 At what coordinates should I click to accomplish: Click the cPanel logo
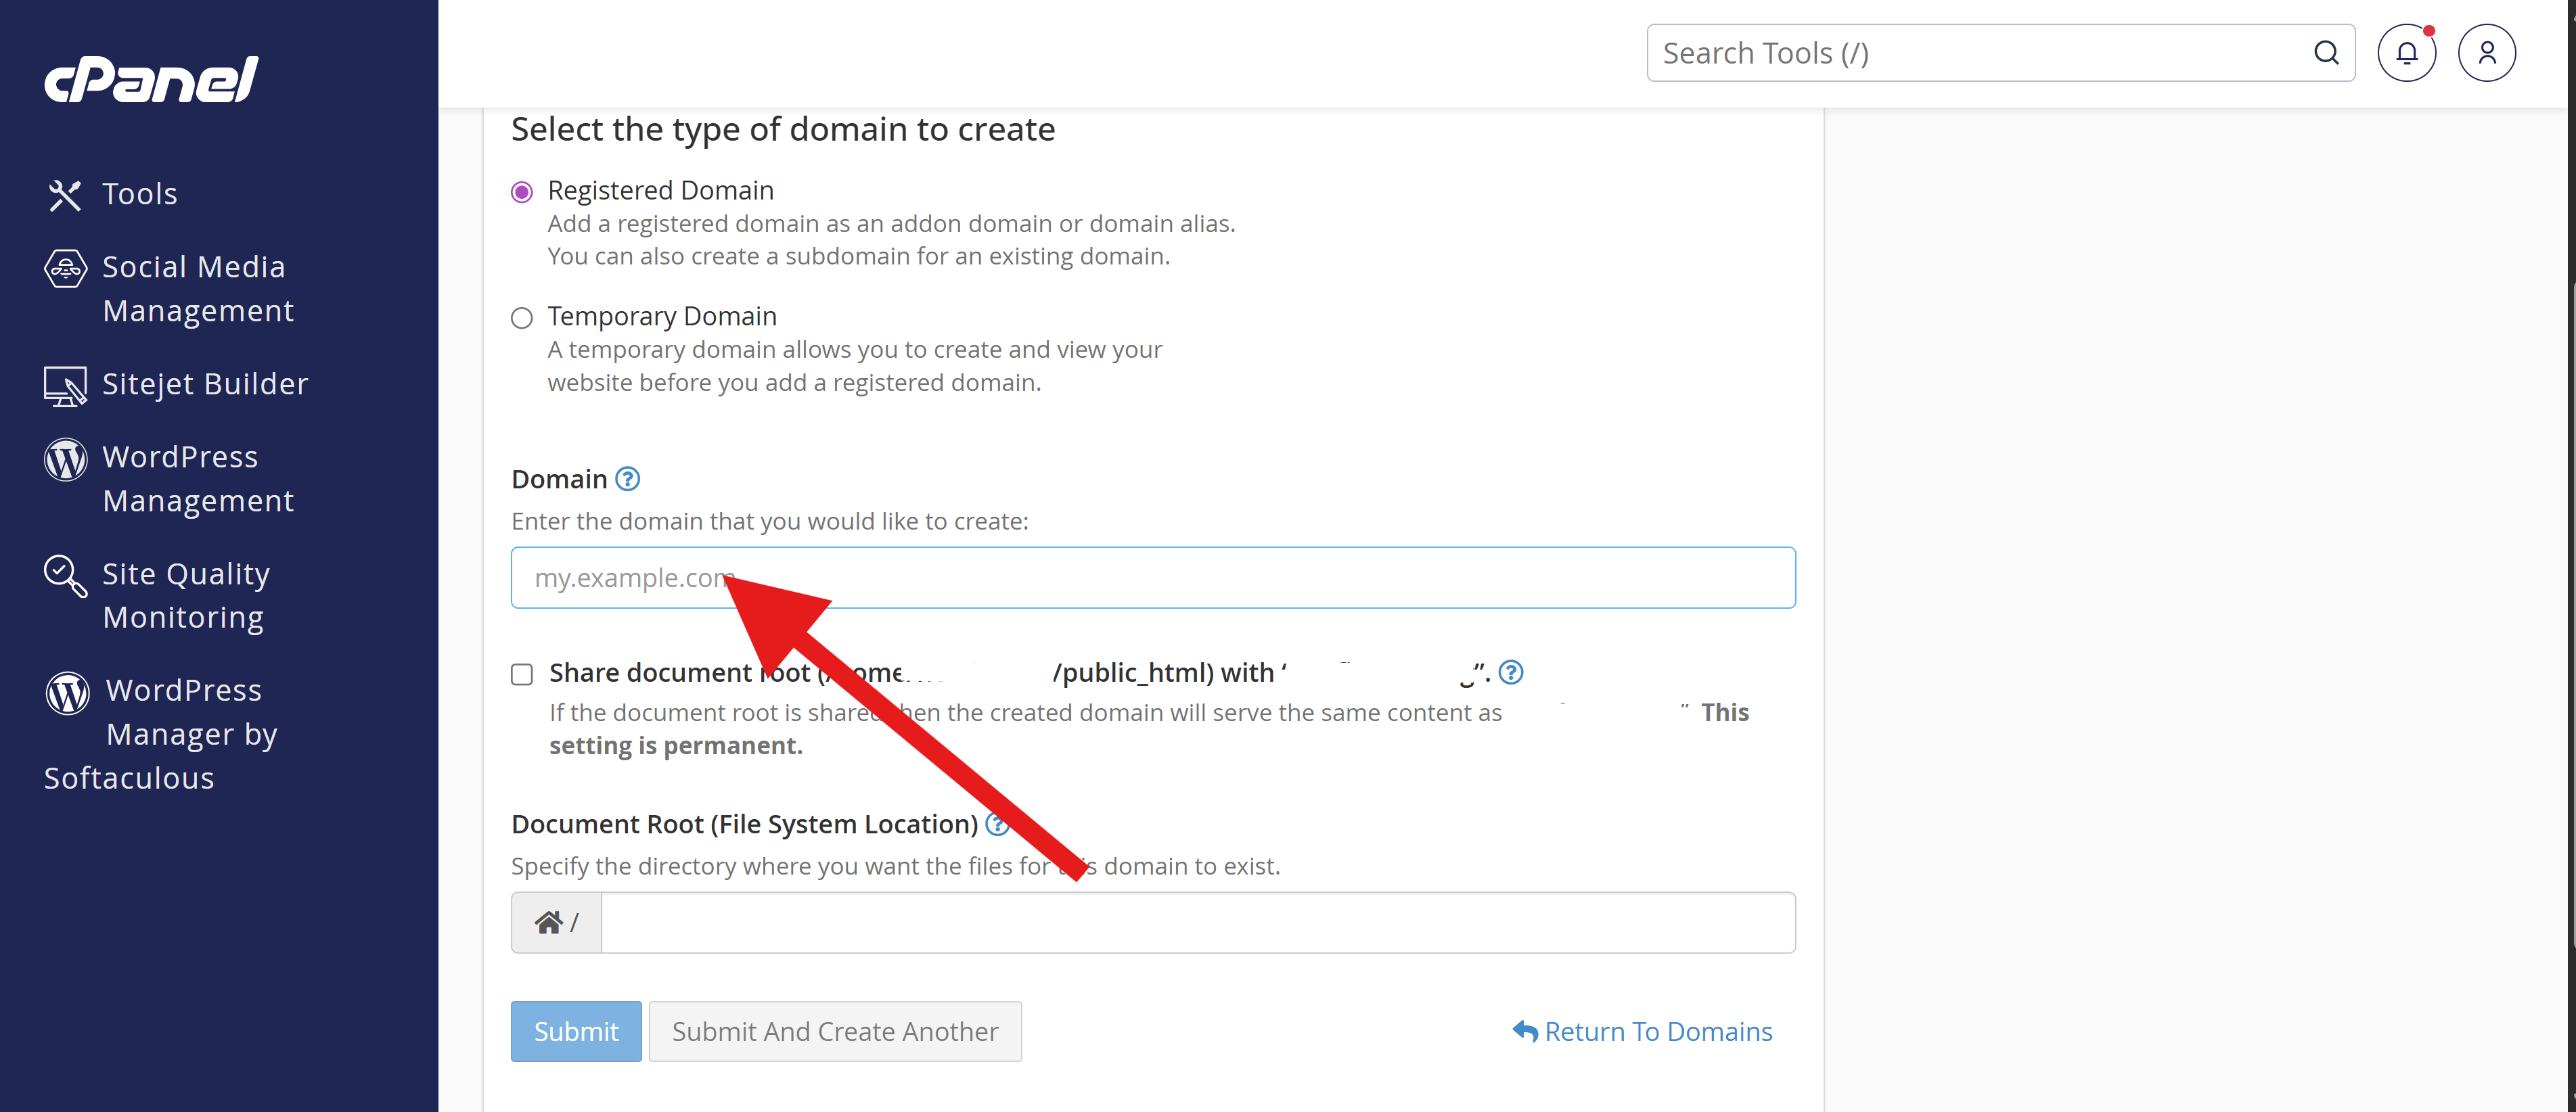tap(151, 79)
